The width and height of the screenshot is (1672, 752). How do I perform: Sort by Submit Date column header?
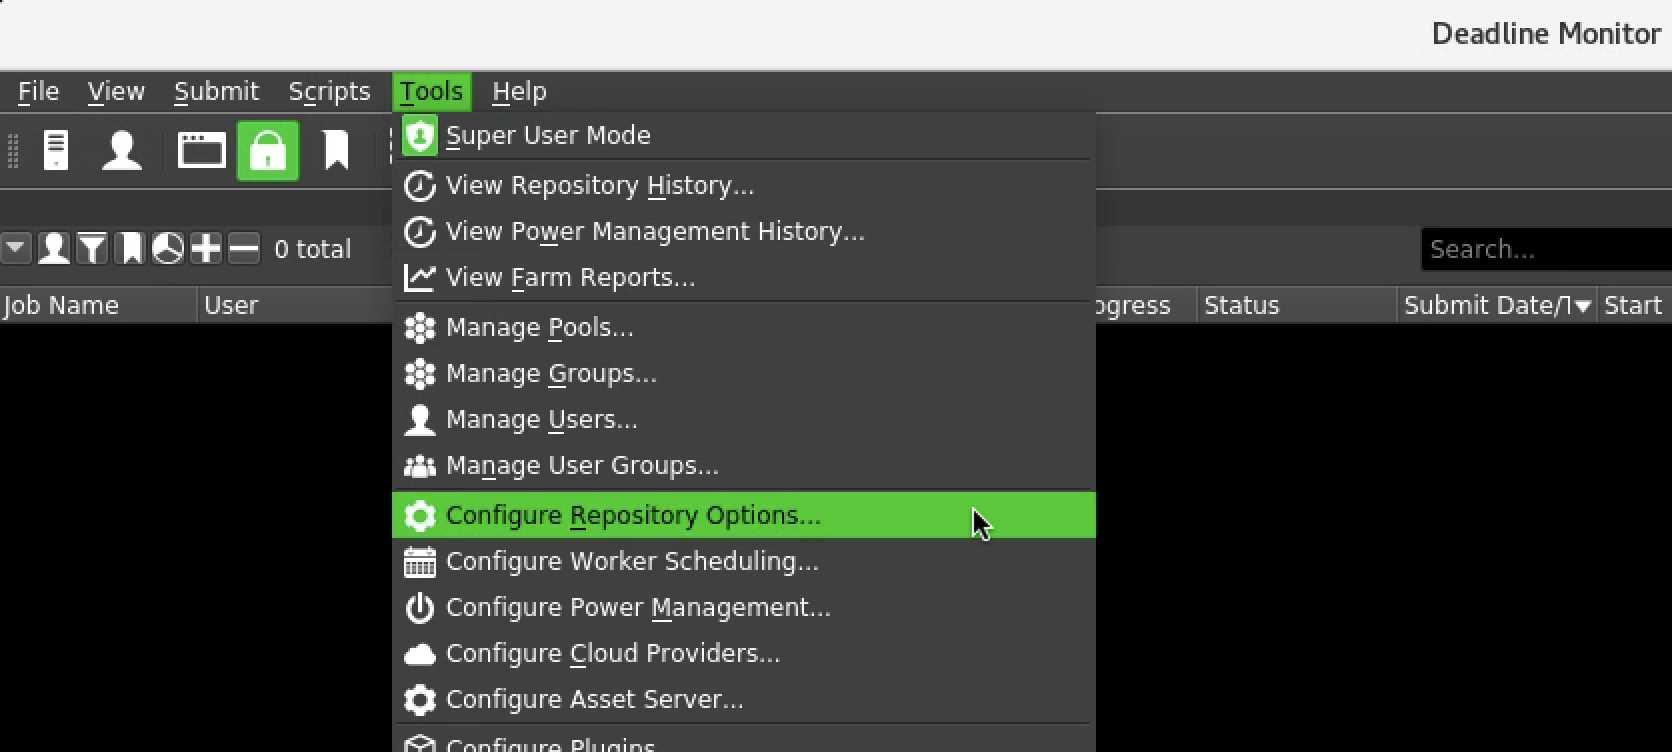pyautogui.click(x=1497, y=305)
